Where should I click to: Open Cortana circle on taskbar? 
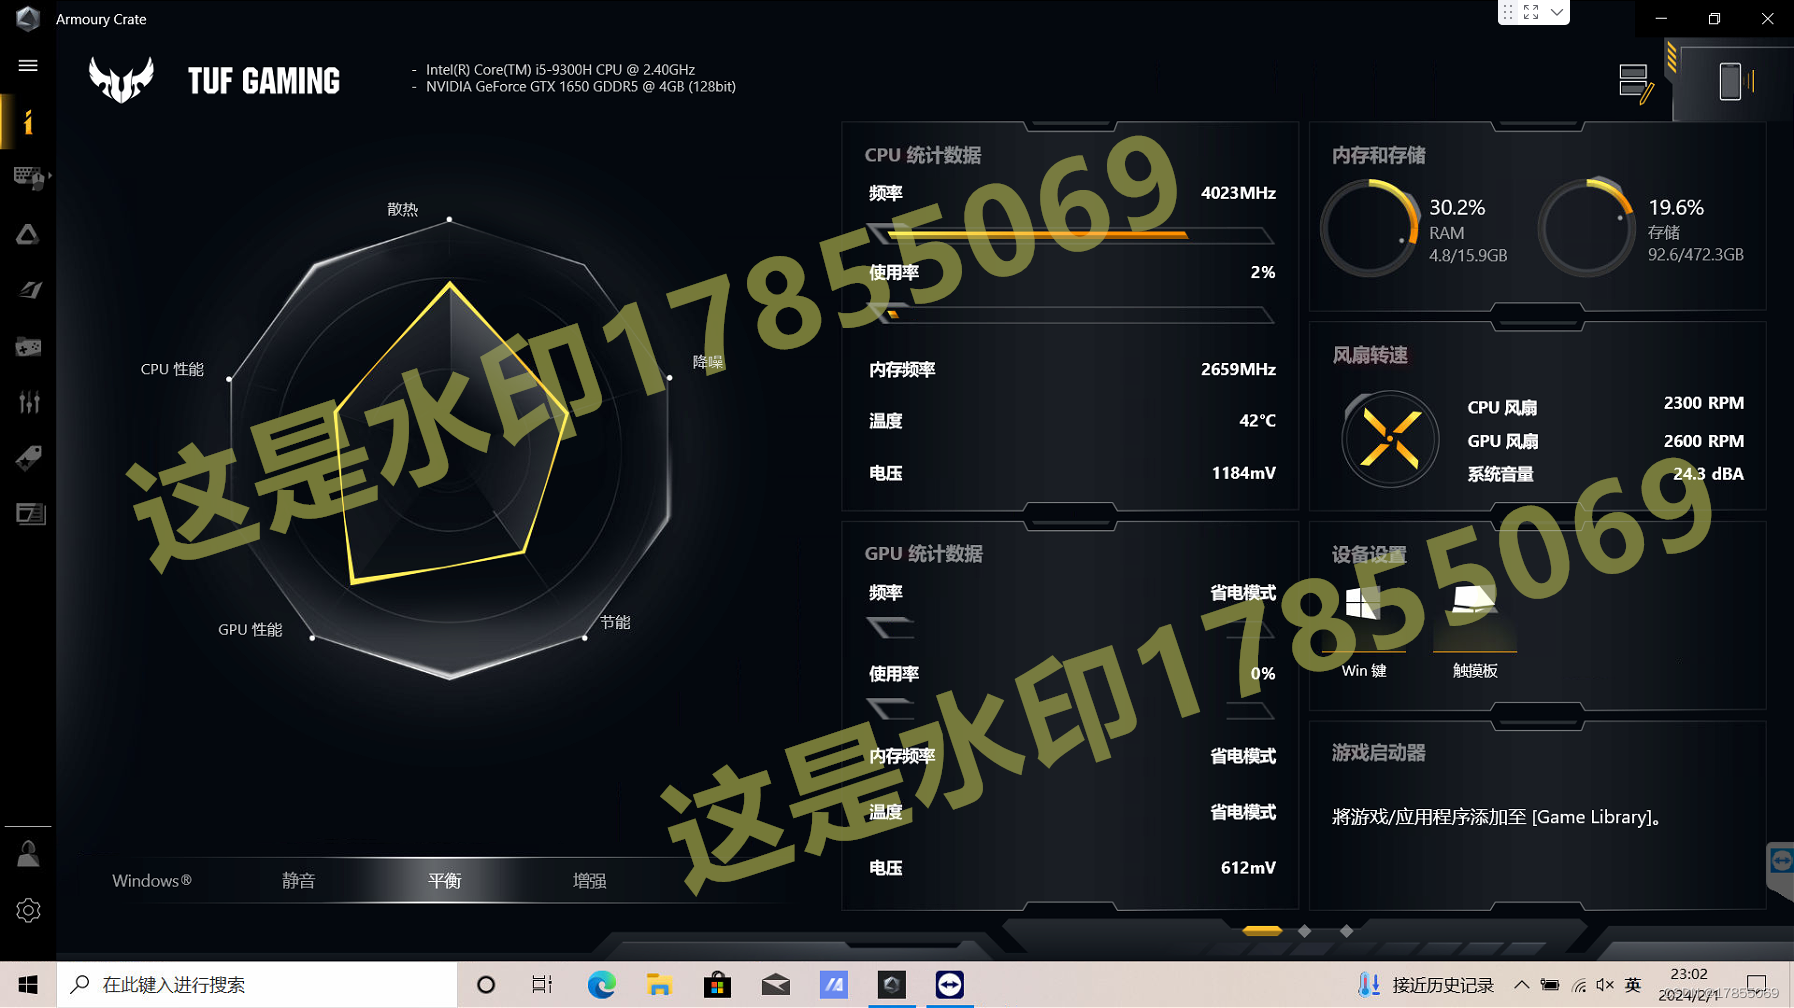pyautogui.click(x=486, y=985)
